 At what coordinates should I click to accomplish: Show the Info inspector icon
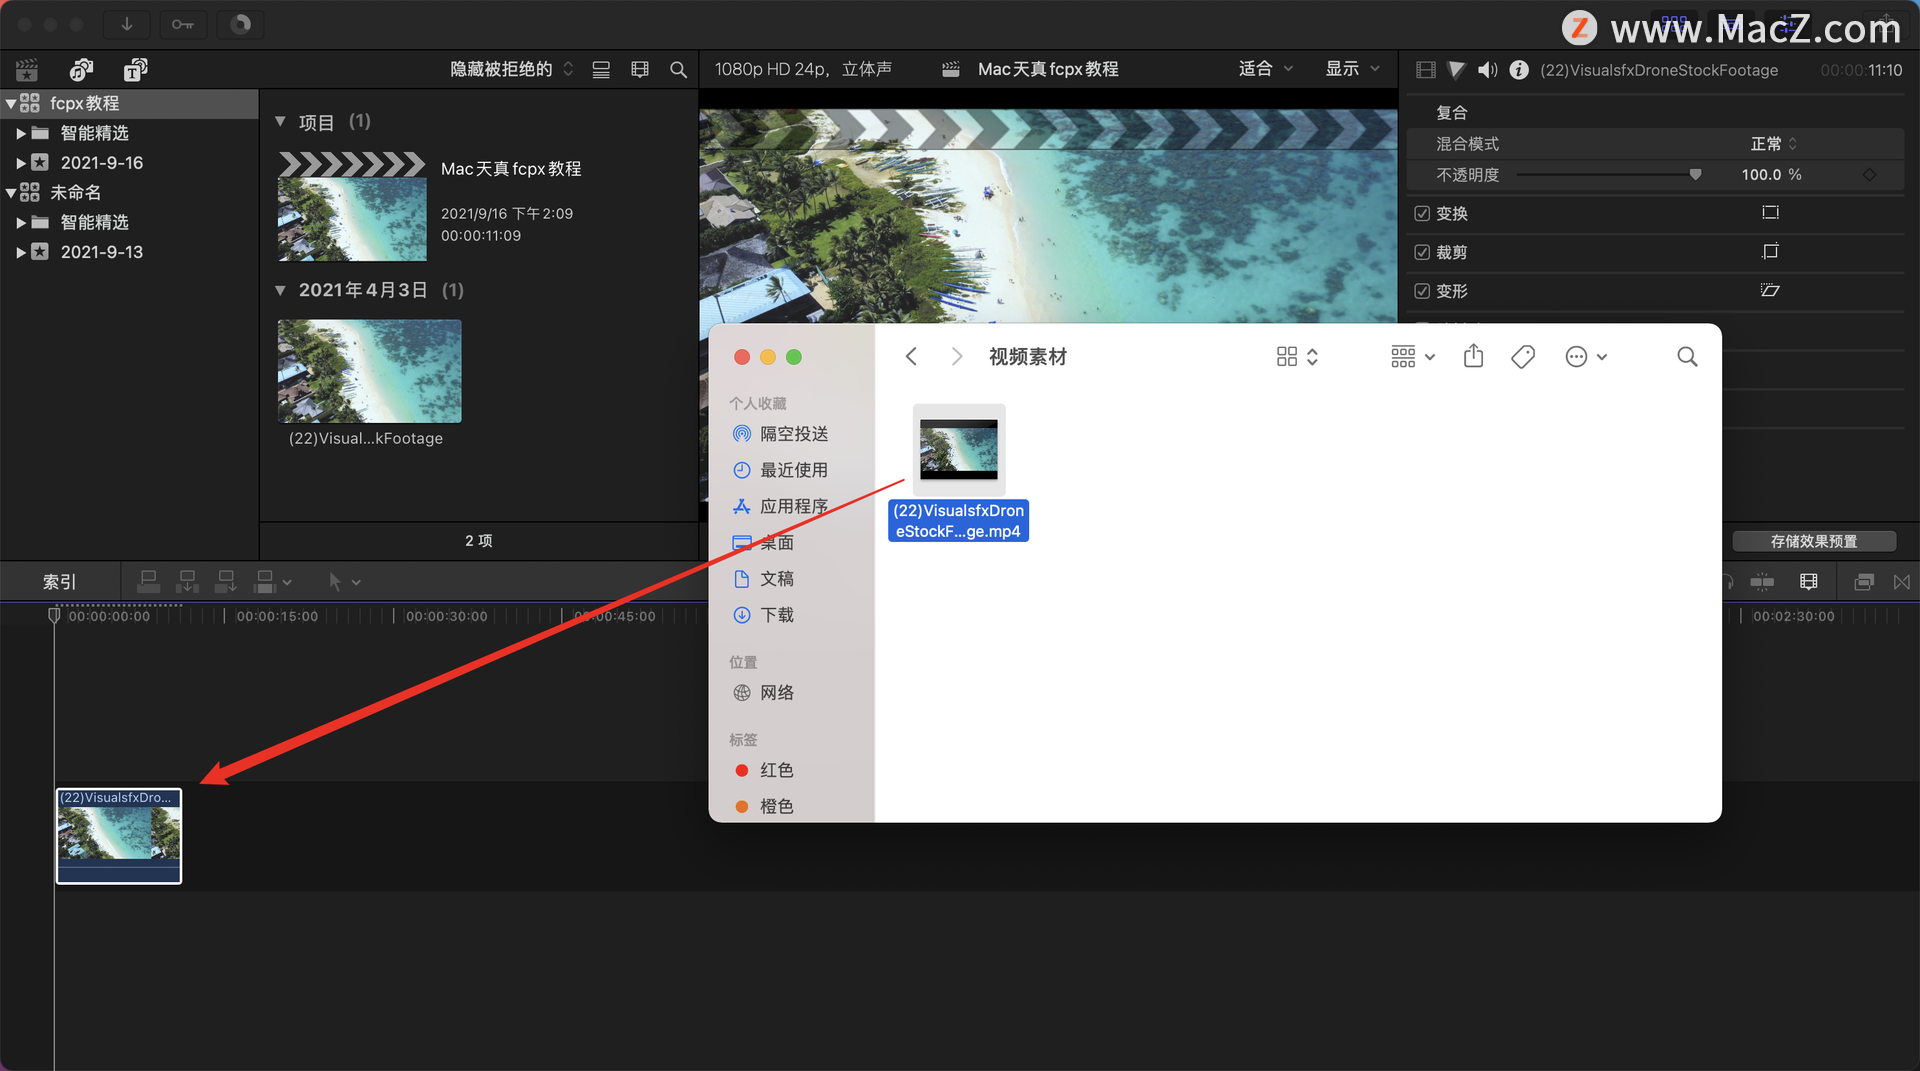click(x=1519, y=70)
